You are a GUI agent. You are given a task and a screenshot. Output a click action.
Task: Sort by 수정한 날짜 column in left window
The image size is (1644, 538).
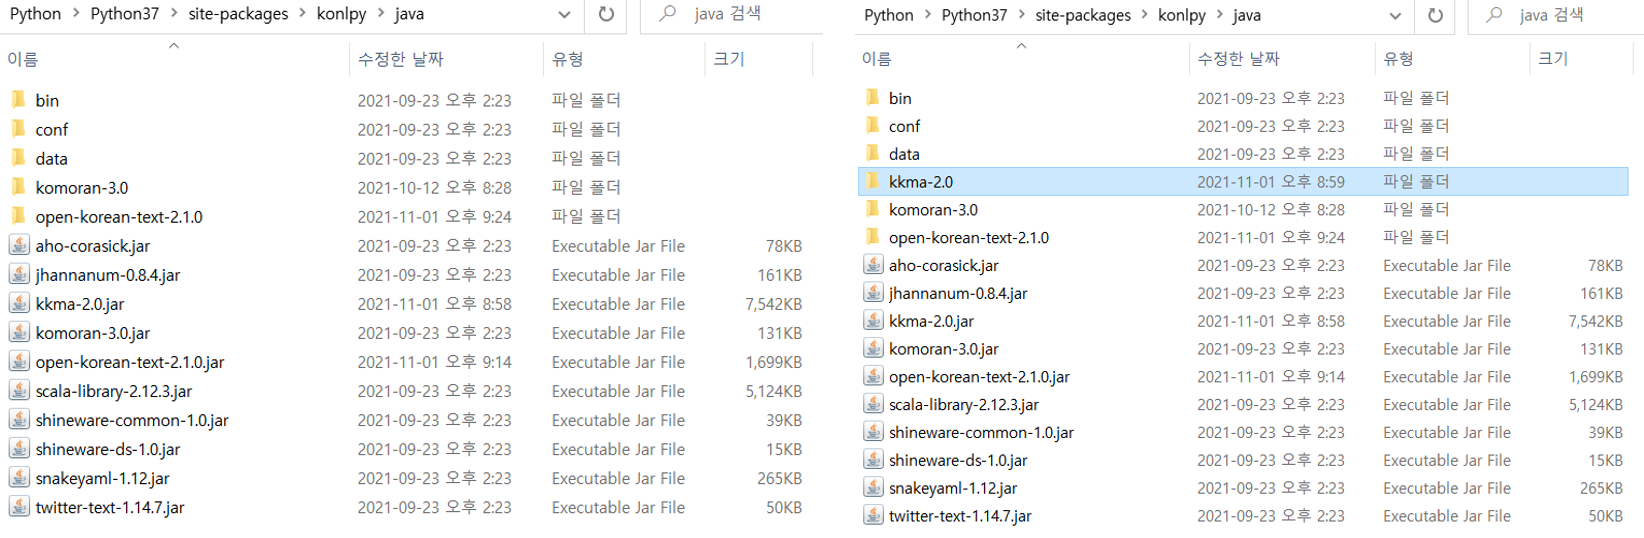pyautogui.click(x=401, y=60)
